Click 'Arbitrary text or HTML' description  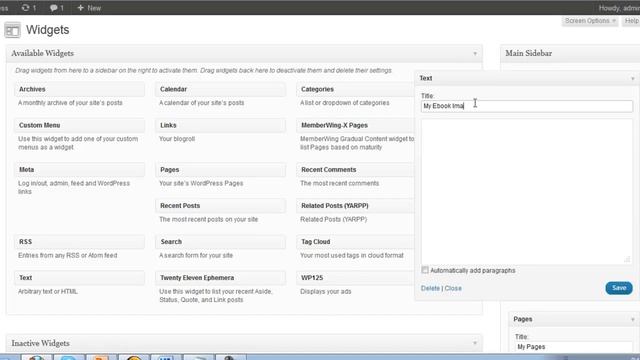click(48, 291)
